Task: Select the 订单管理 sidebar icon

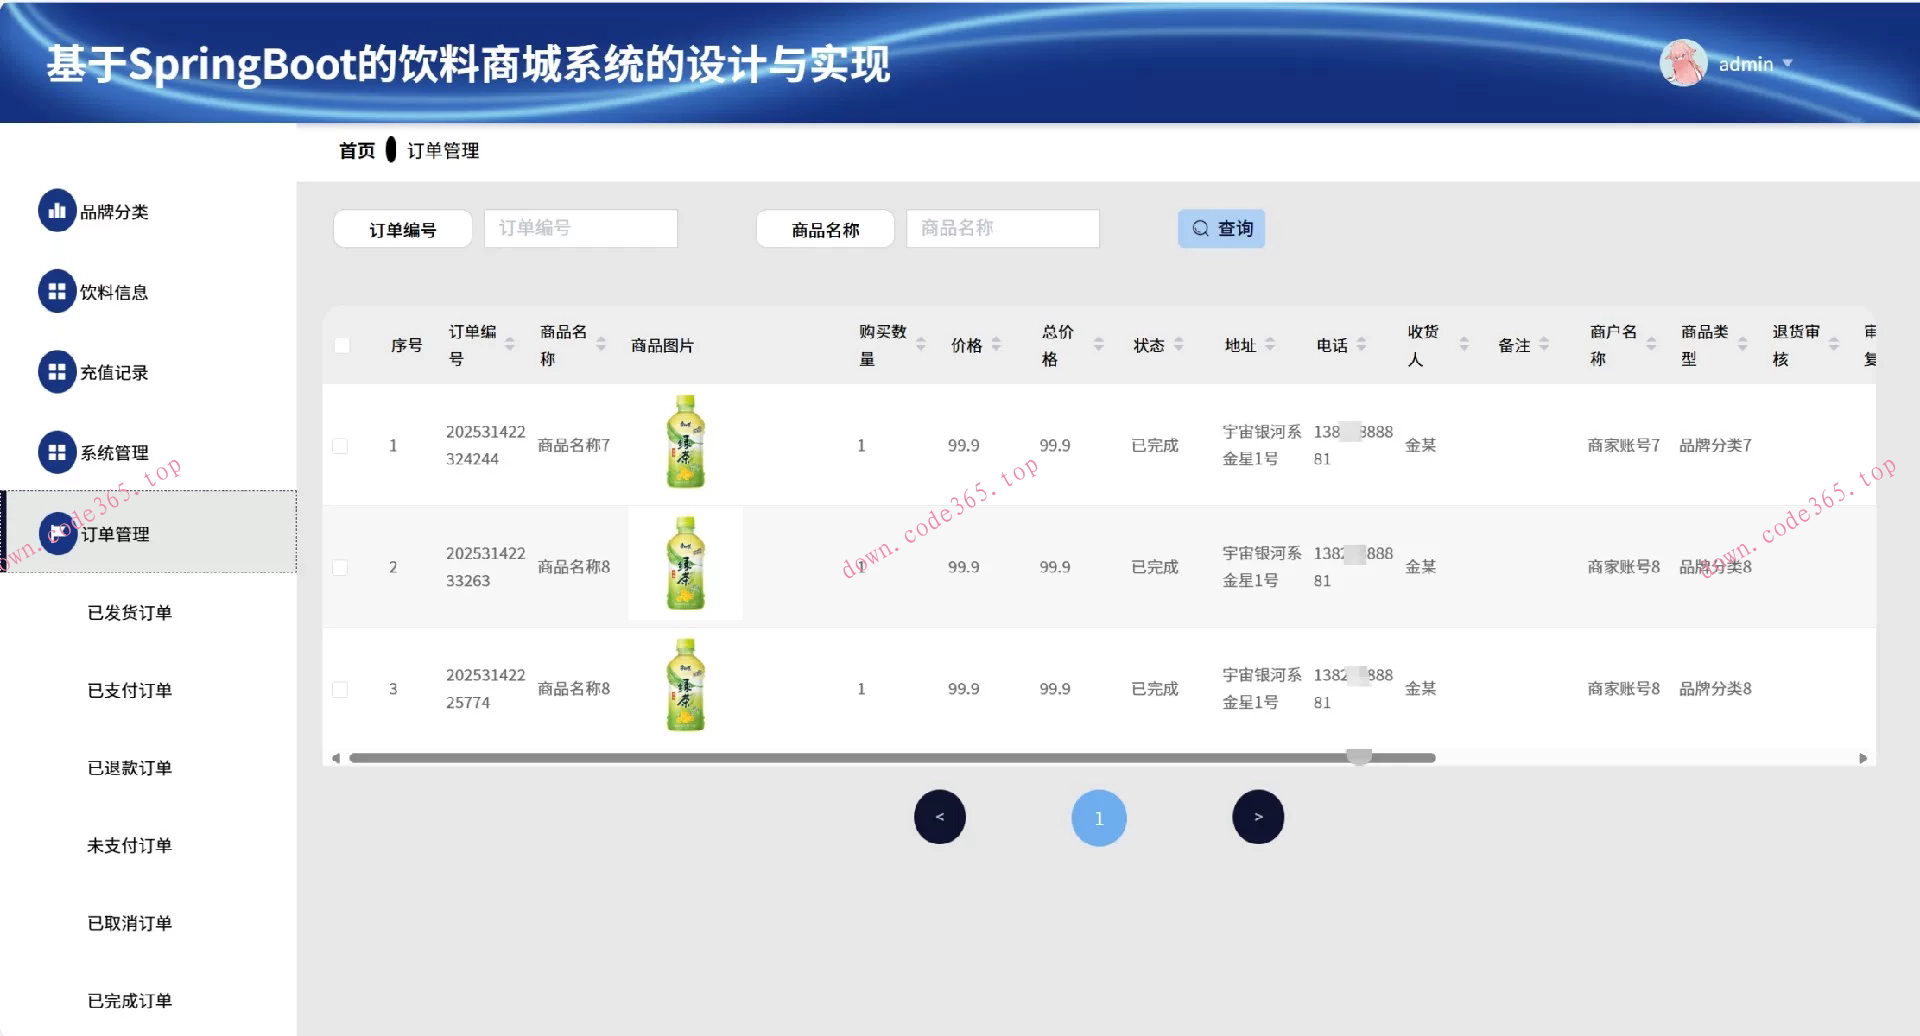Action: (57, 533)
